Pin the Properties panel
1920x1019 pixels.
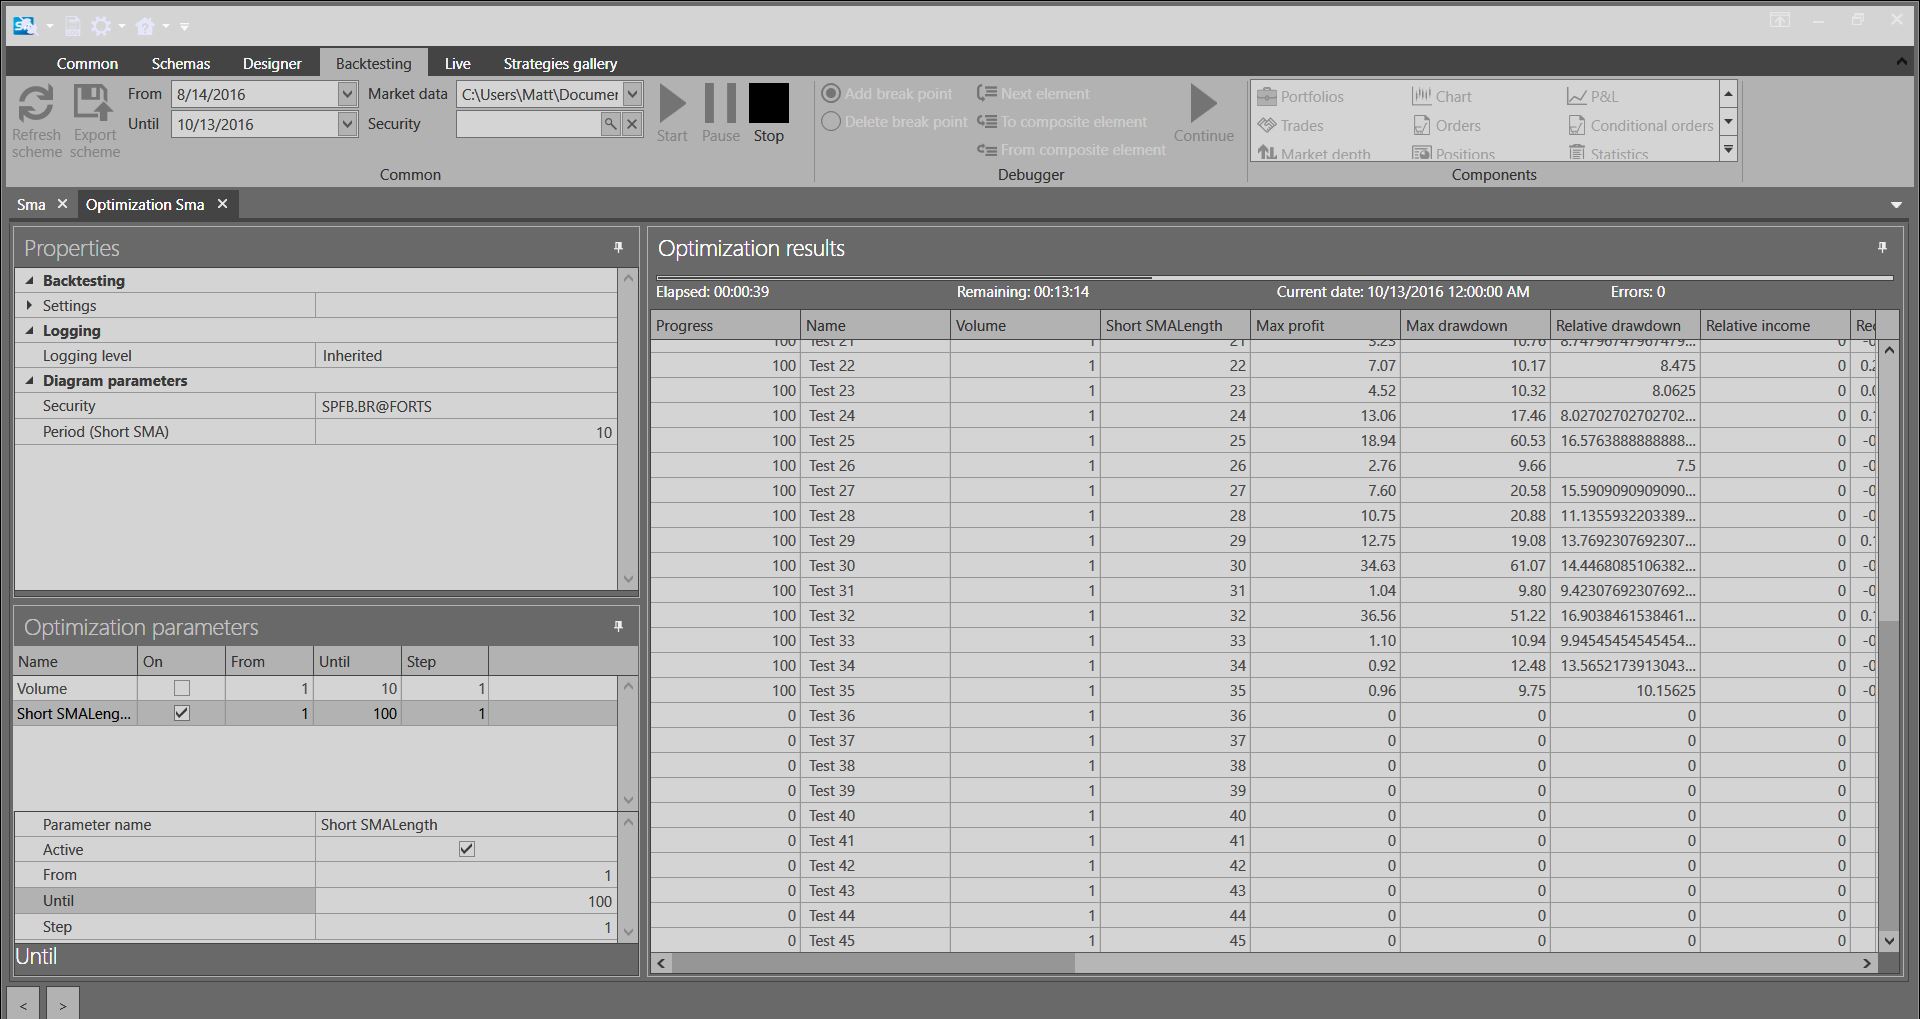[x=618, y=247]
